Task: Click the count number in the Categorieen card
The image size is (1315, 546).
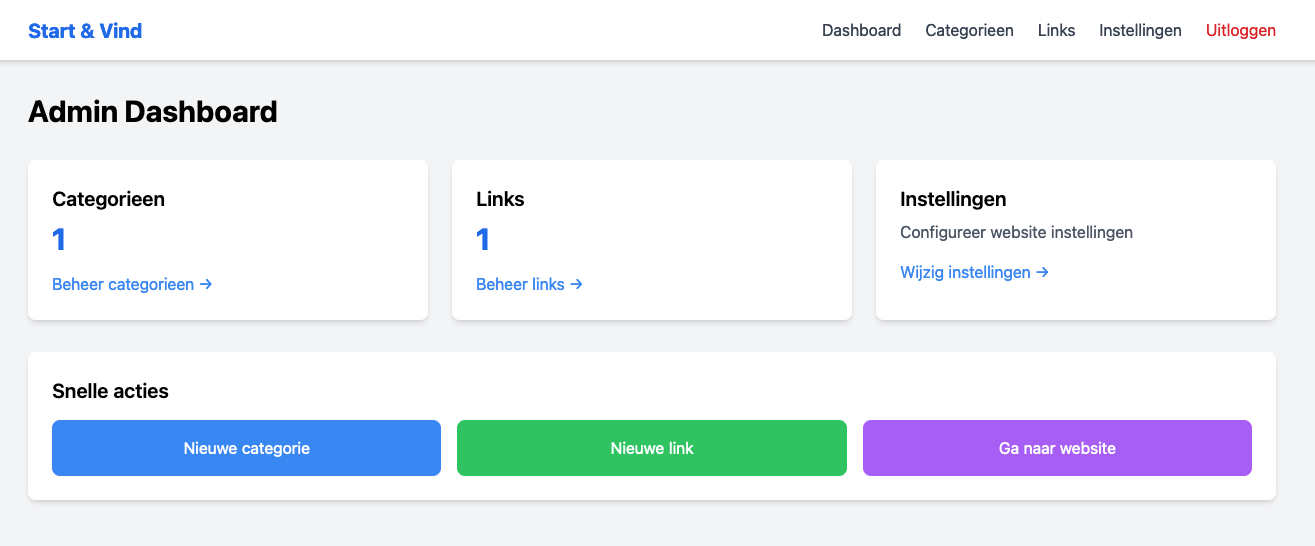Action: (x=59, y=240)
